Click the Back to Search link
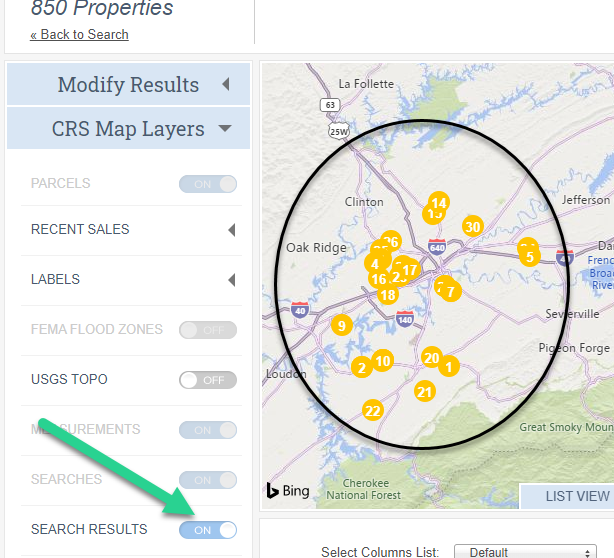 (79, 34)
